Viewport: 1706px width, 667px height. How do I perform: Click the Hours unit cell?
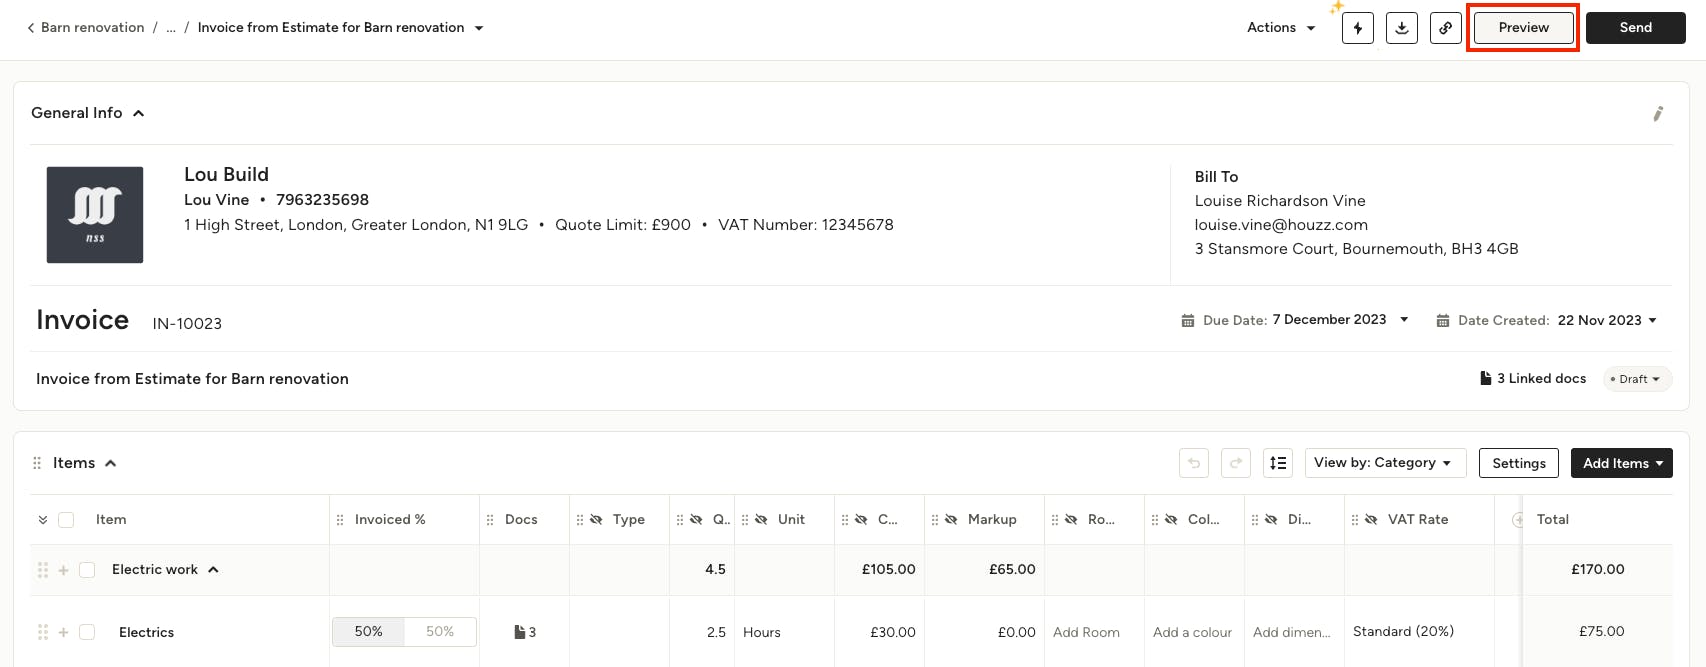pyautogui.click(x=762, y=633)
